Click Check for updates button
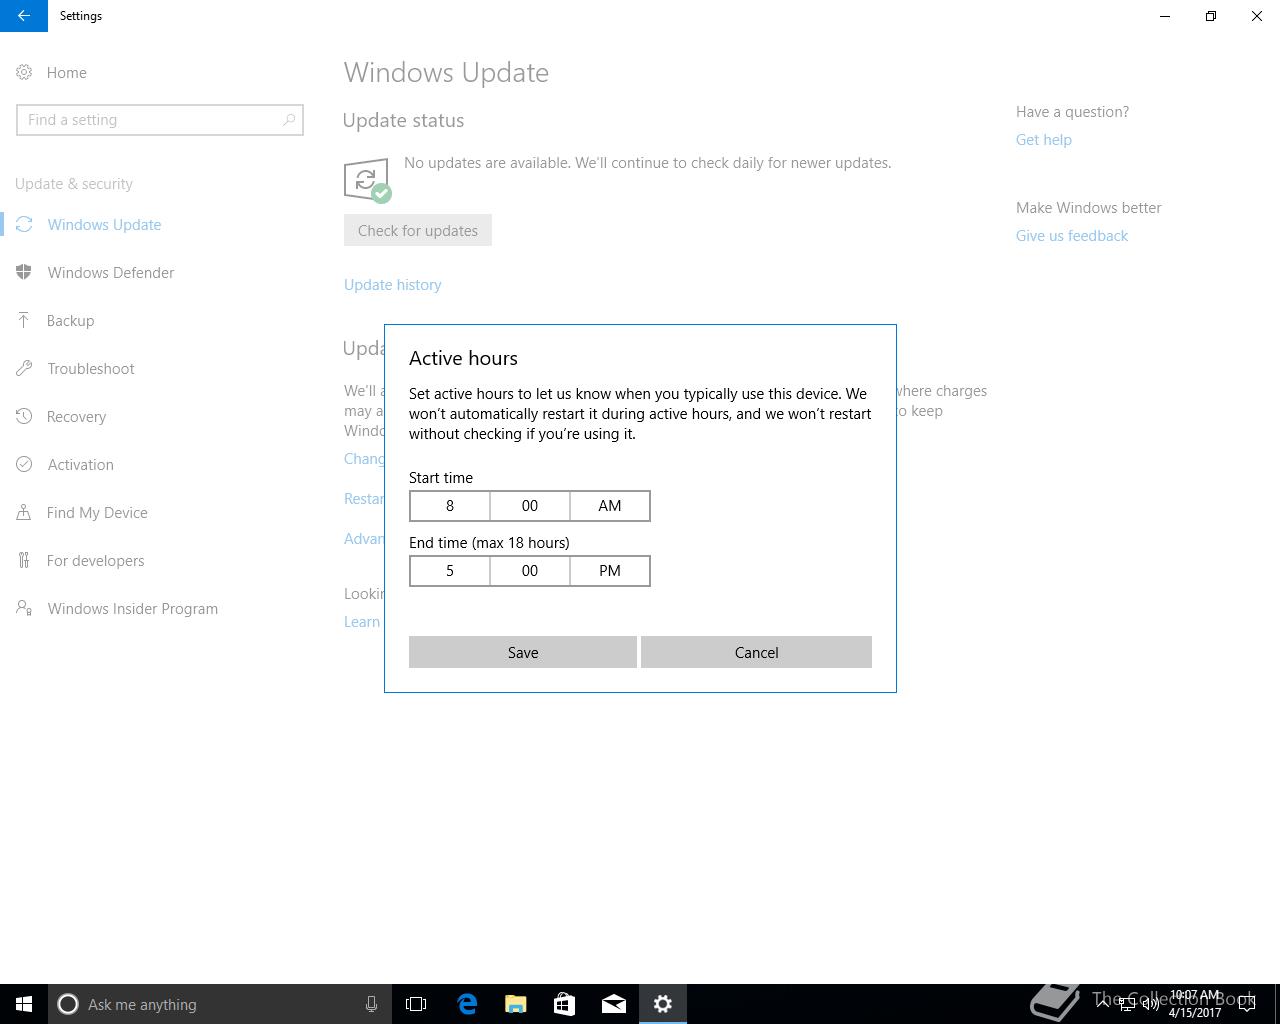 click(x=418, y=230)
